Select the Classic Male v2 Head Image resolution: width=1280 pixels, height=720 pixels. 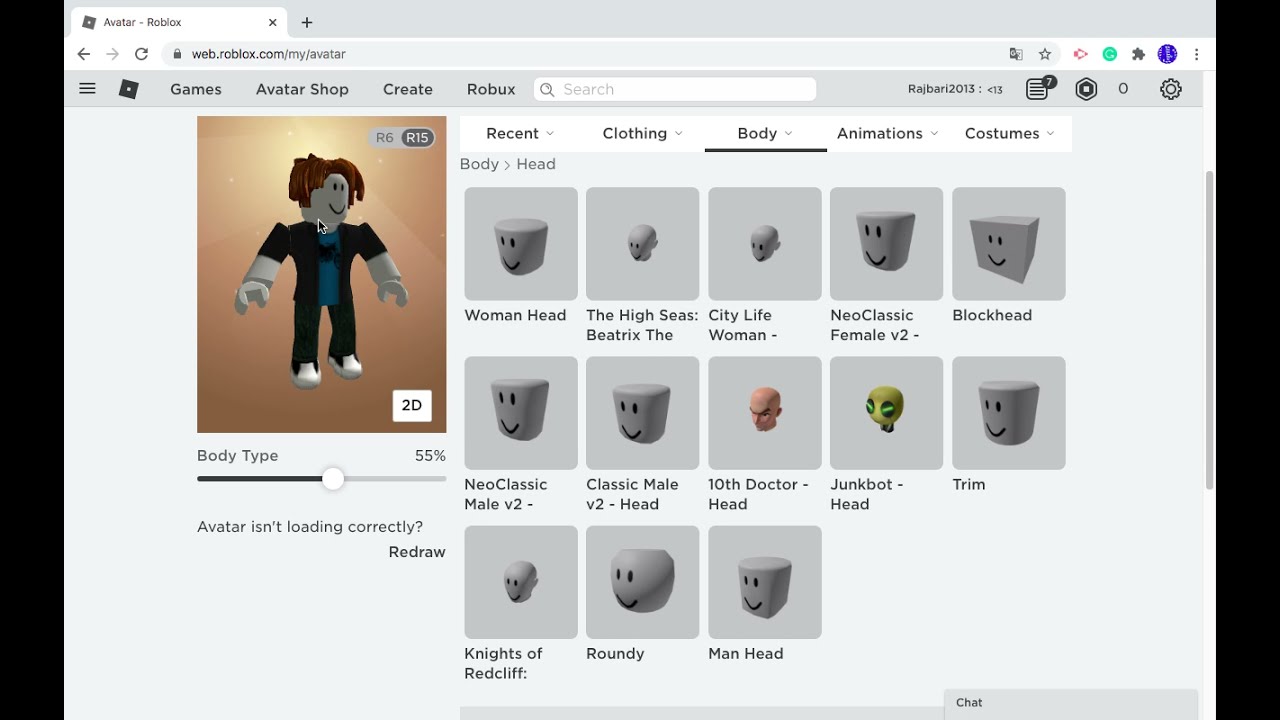pos(643,413)
